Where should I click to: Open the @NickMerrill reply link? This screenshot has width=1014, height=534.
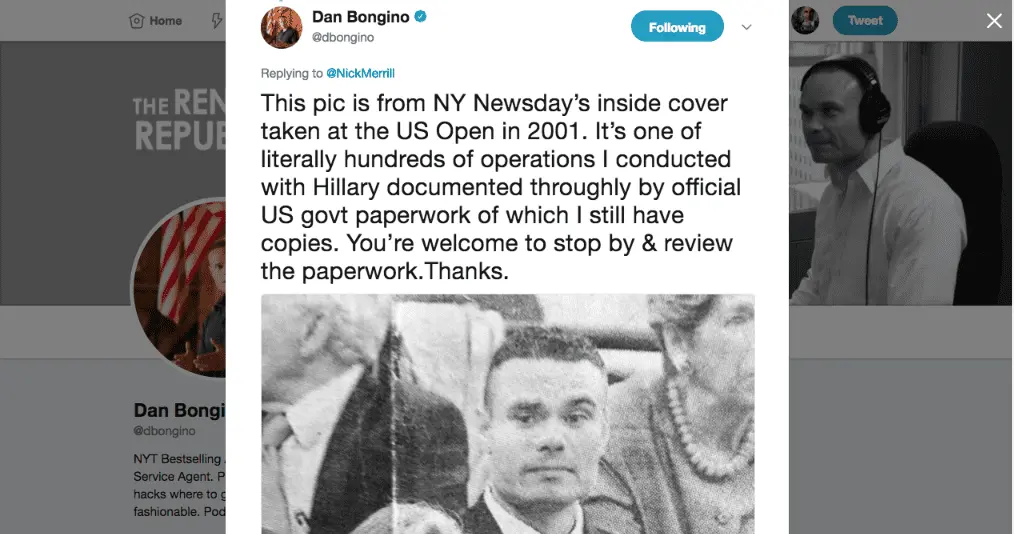coord(360,73)
